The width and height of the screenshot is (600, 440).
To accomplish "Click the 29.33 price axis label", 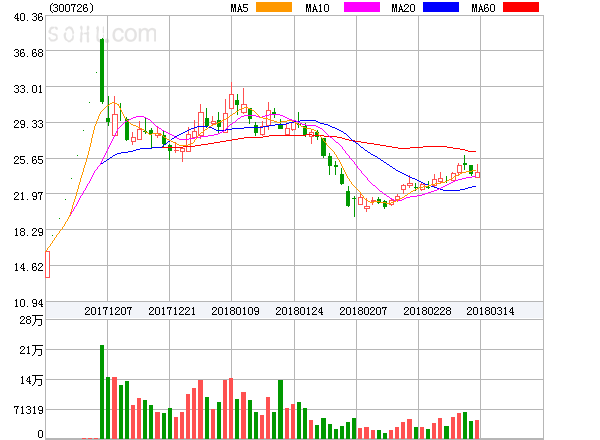I will click(28, 124).
